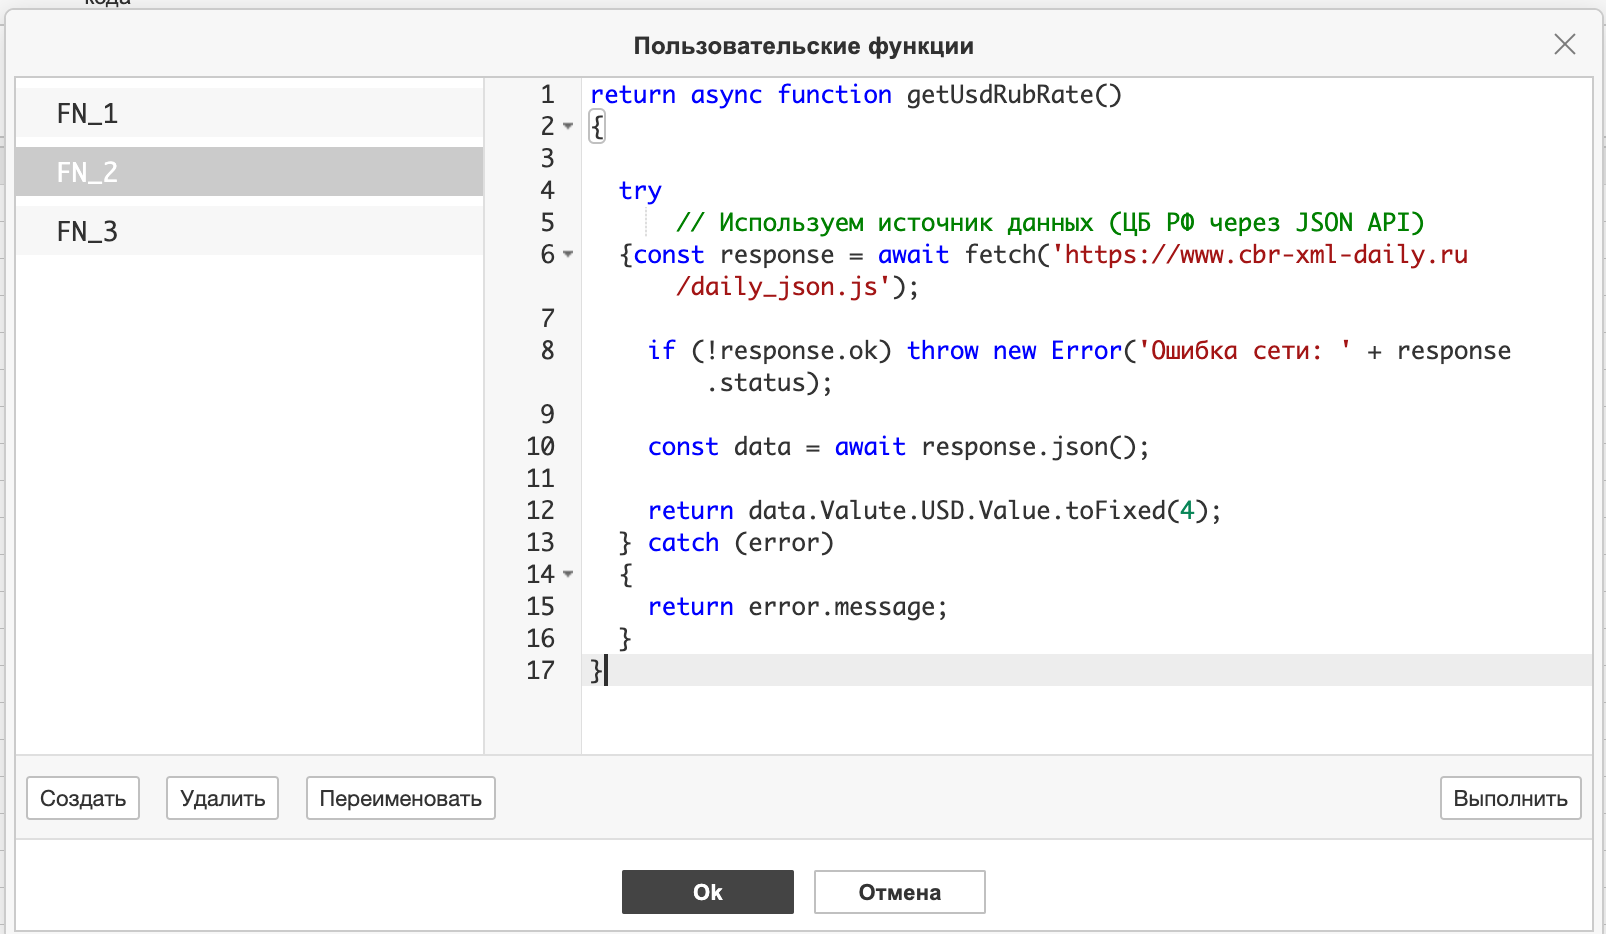The image size is (1606, 934).
Task: Click line number 17 in the gutter
Action: [540, 671]
